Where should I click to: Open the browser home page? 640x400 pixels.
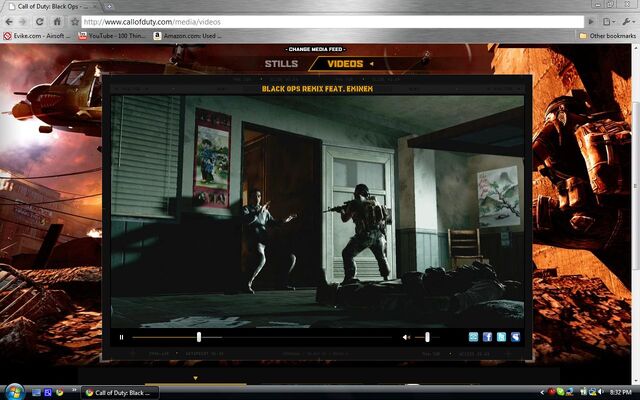pos(57,22)
